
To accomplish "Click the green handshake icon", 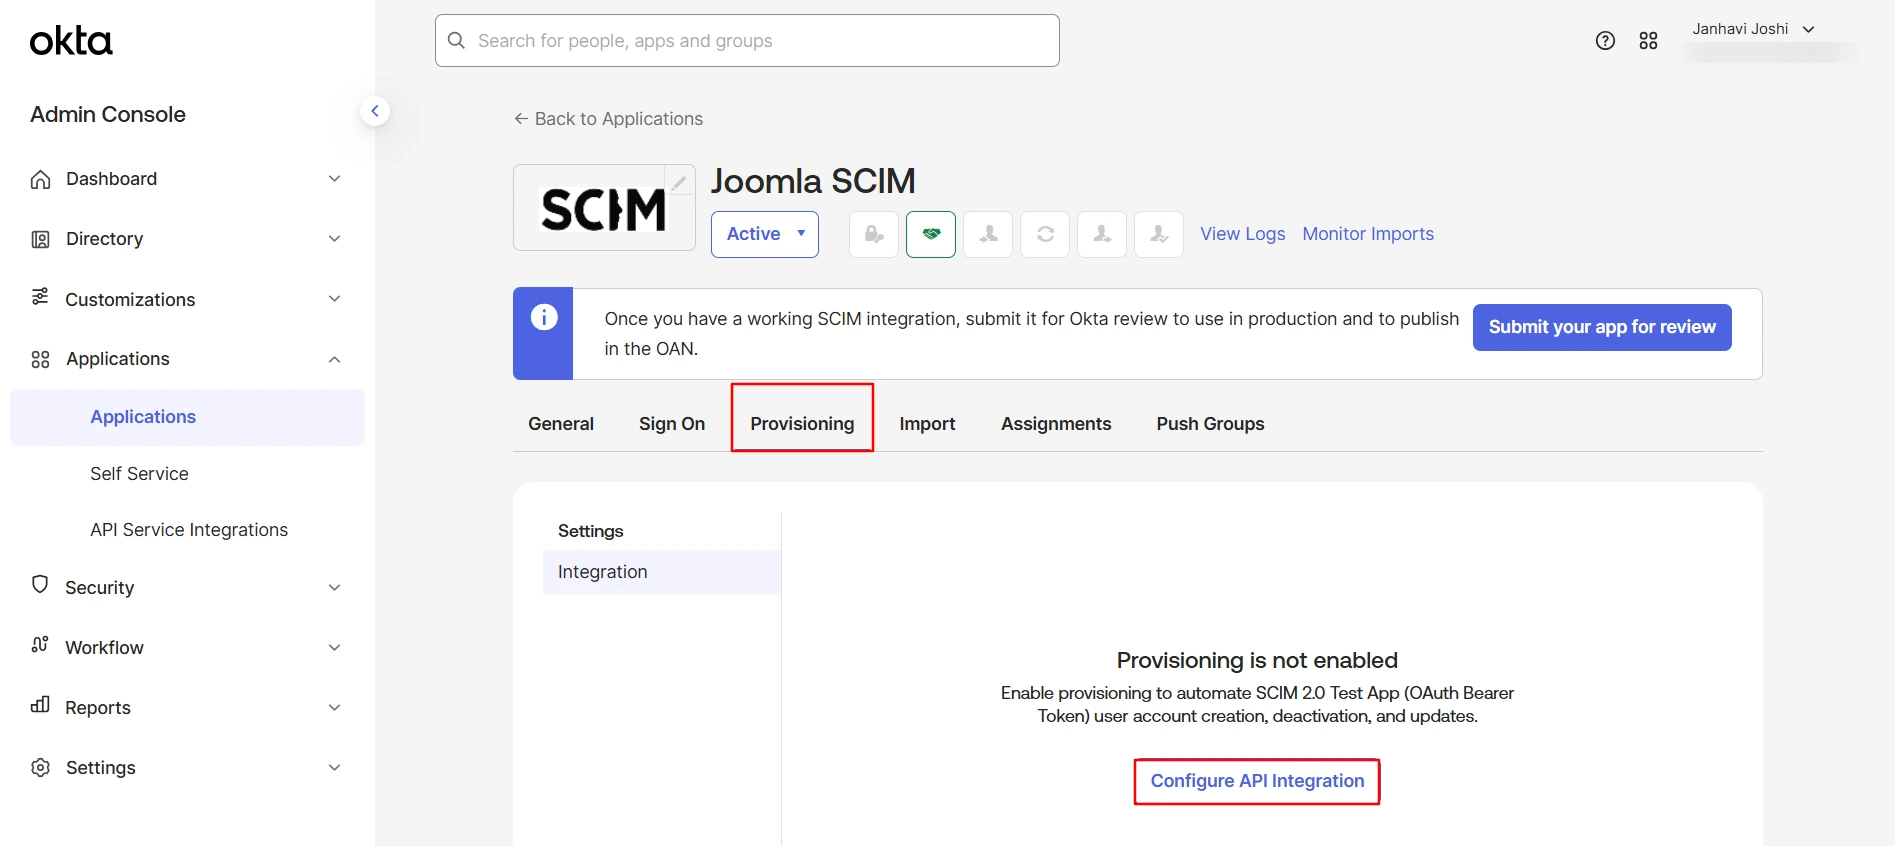I will tap(931, 234).
